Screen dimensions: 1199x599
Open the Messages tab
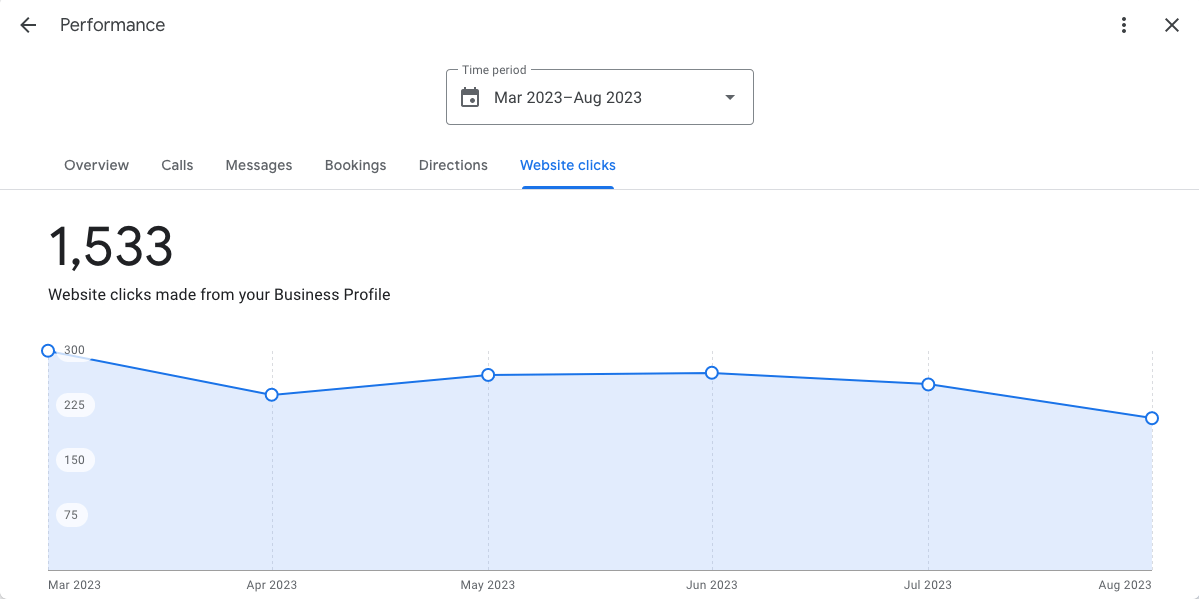coord(258,165)
